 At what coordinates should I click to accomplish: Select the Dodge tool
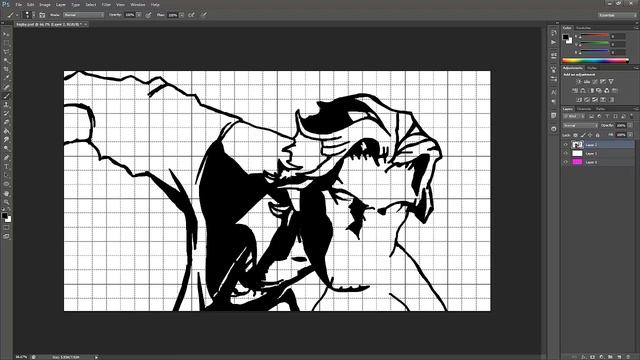(6, 149)
